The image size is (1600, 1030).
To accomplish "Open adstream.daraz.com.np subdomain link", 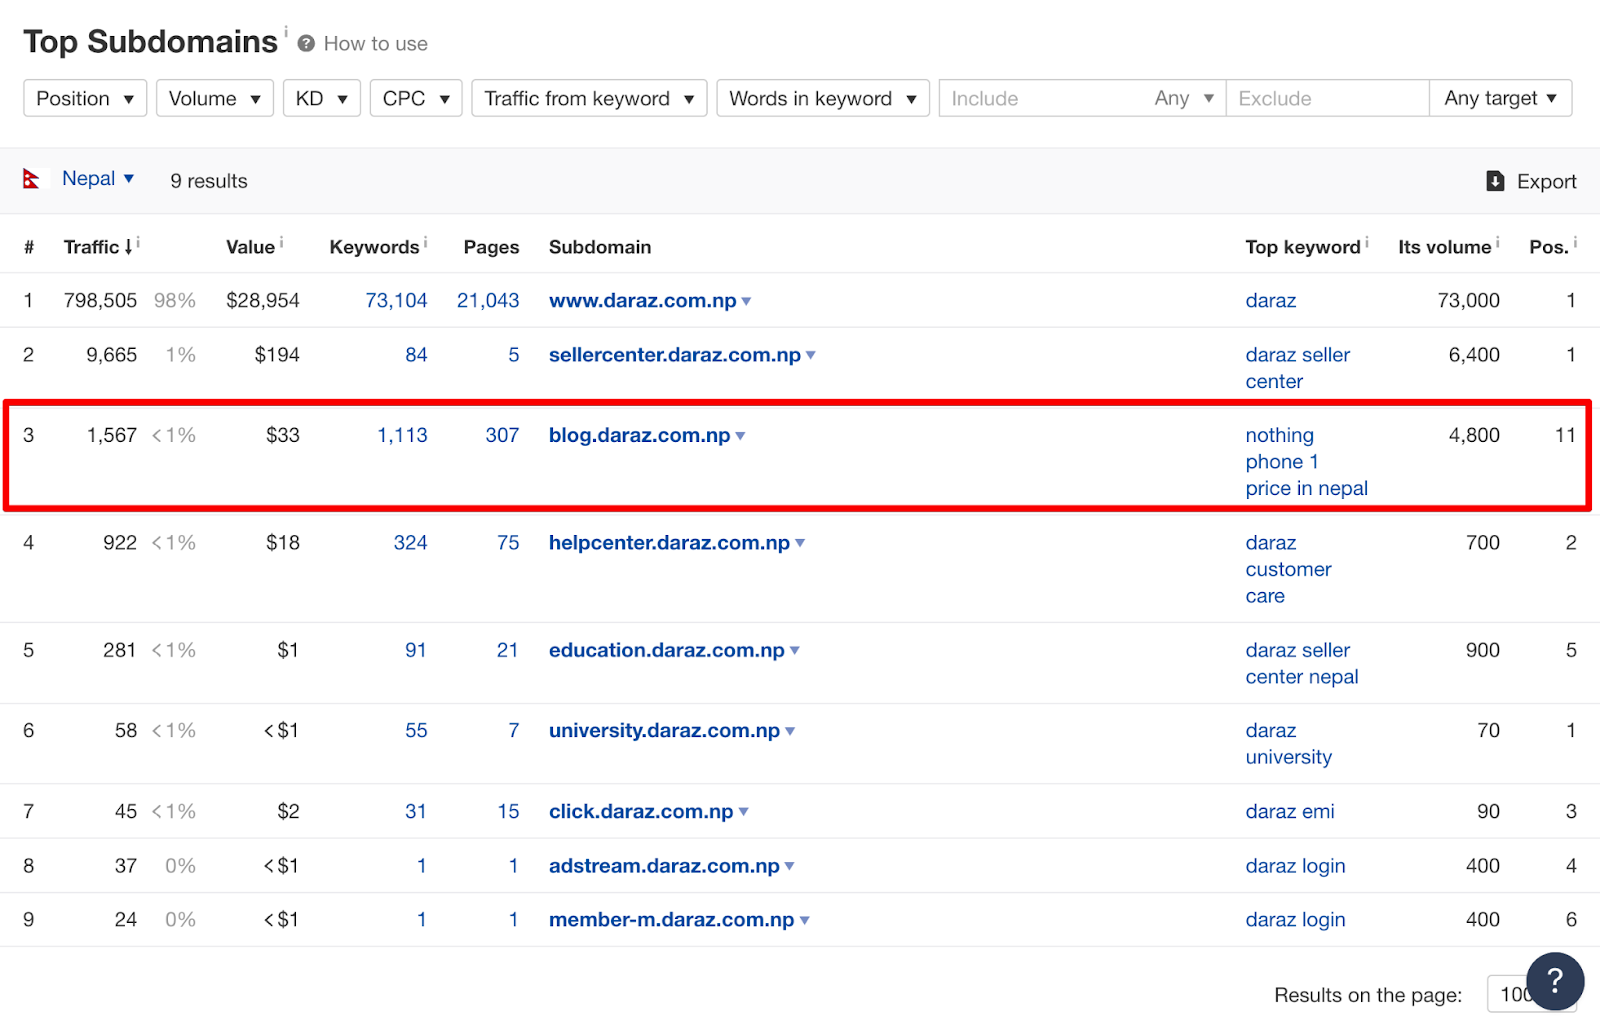I will 665,866.
